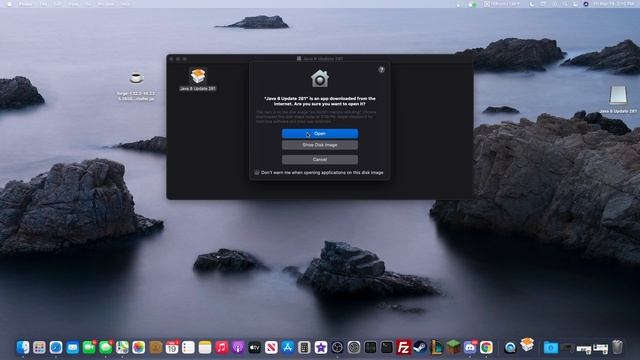Open News from the Dock
This screenshot has width=640, height=360.
pos(271,347)
